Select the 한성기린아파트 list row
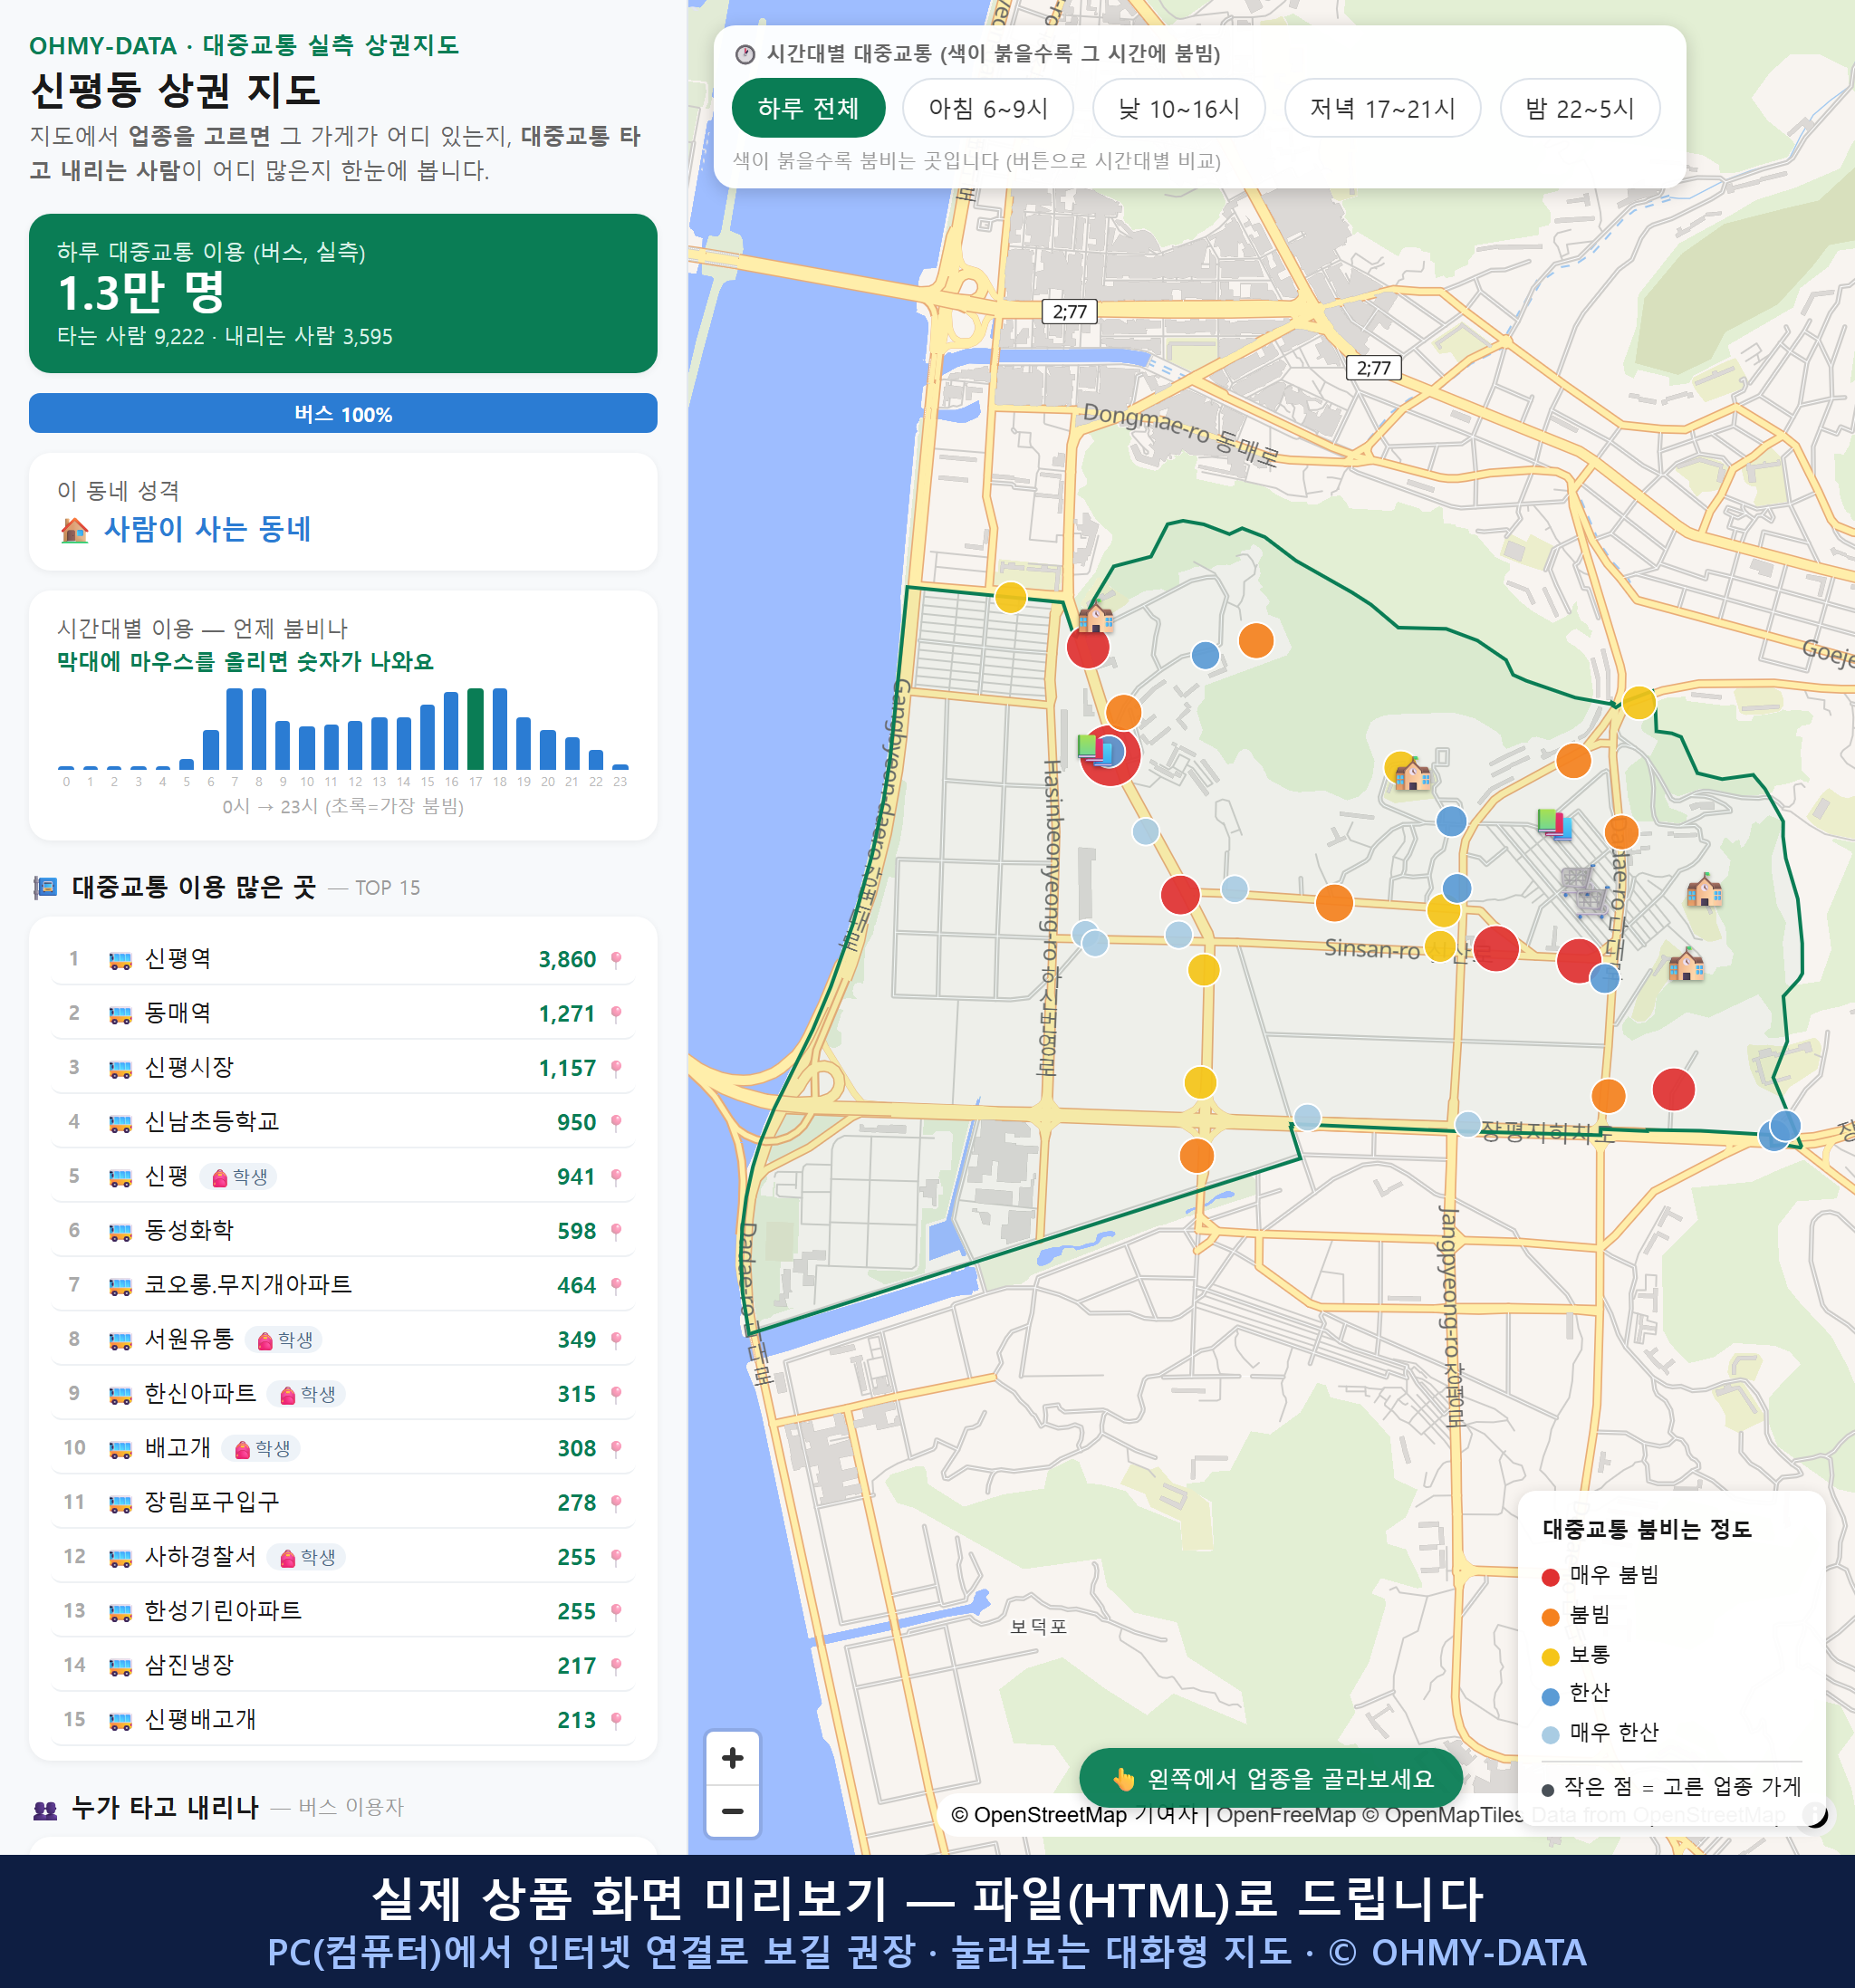The image size is (1855, 1988). click(x=343, y=1611)
